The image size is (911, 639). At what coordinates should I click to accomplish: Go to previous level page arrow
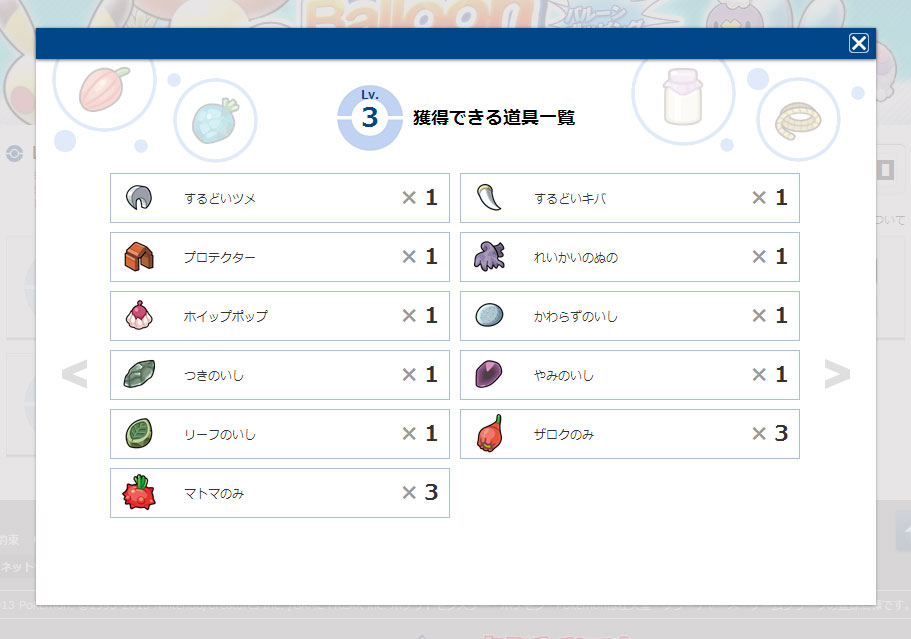pos(74,374)
